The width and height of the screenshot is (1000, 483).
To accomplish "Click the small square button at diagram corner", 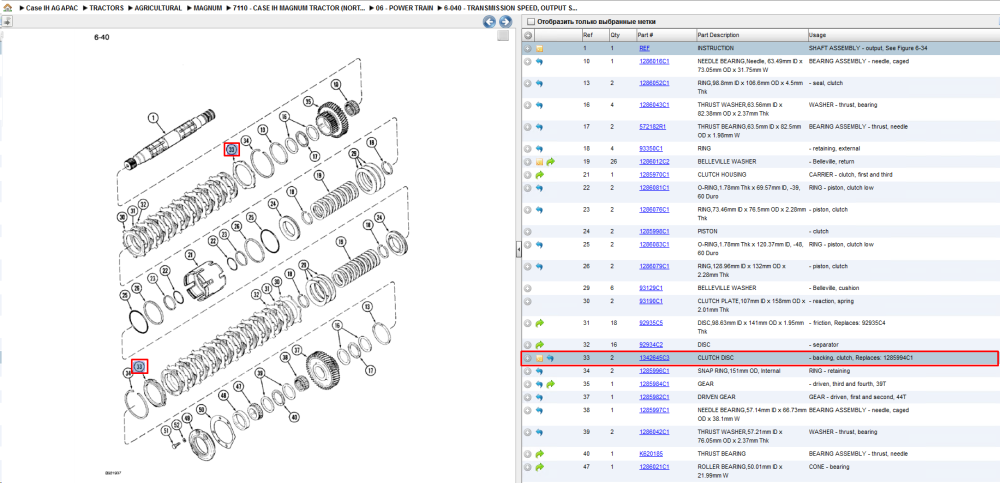I will point(503,36).
